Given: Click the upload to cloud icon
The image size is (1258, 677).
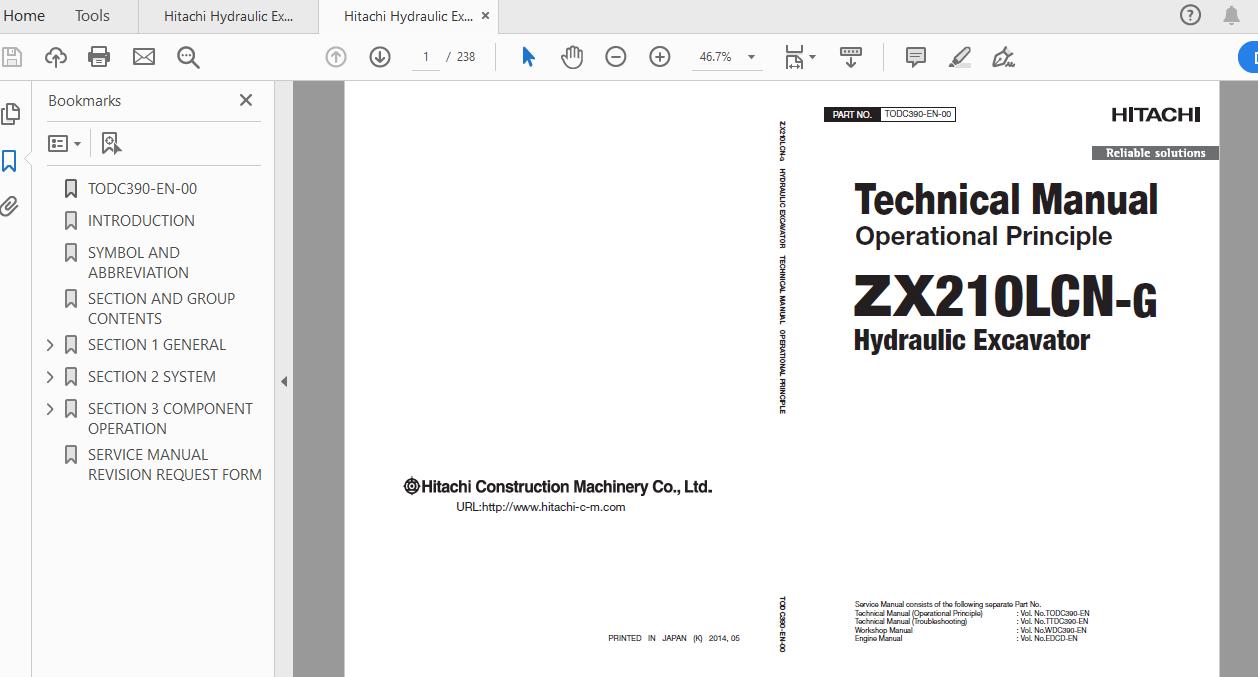Looking at the screenshot, I should point(56,57).
